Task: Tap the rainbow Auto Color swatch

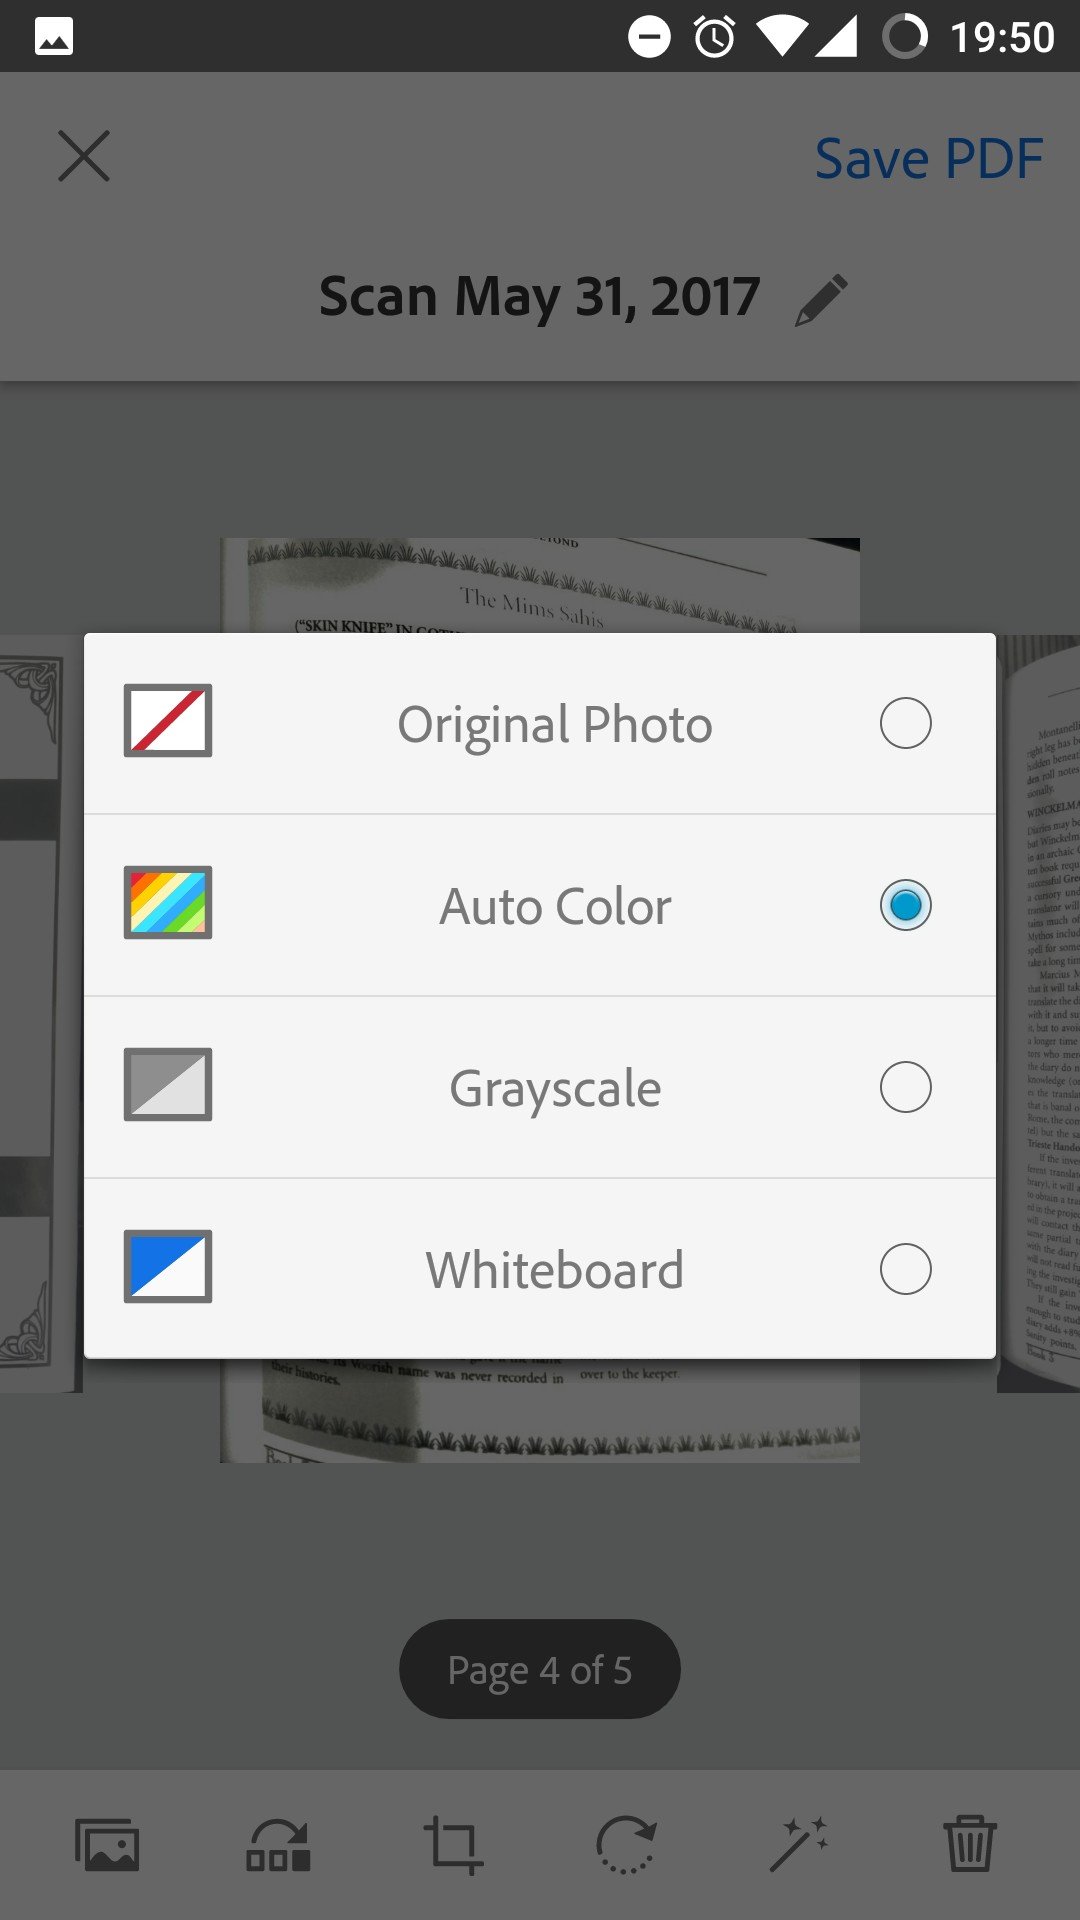Action: [168, 903]
